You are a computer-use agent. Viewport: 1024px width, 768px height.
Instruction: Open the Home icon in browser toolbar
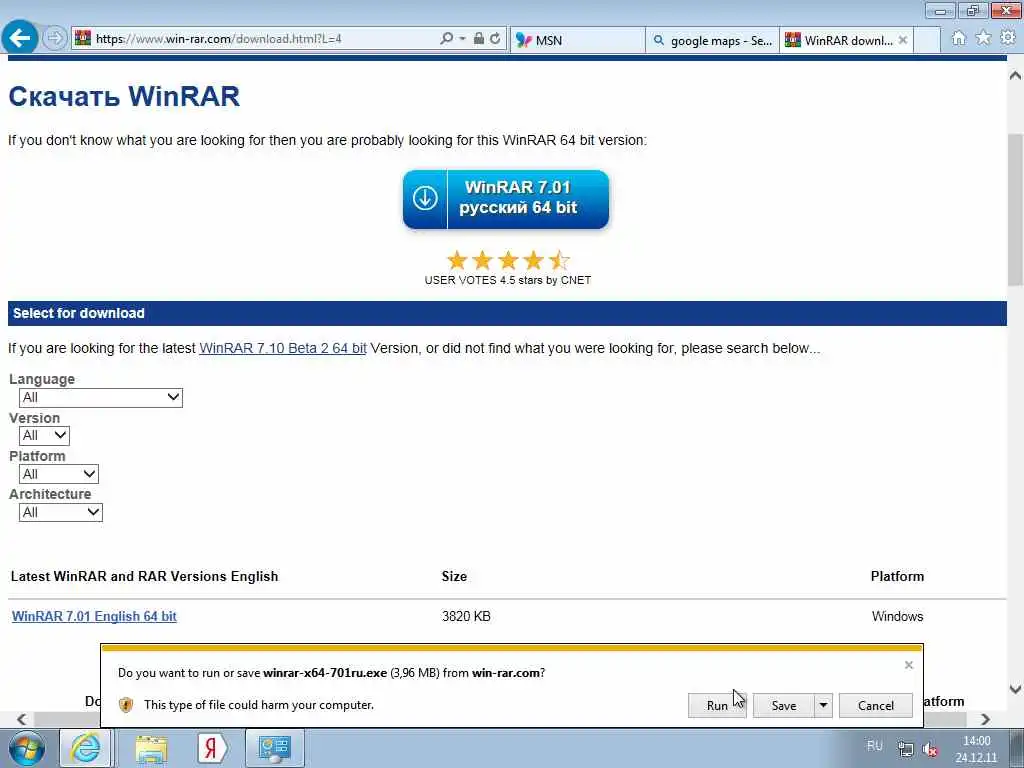[x=958, y=39]
